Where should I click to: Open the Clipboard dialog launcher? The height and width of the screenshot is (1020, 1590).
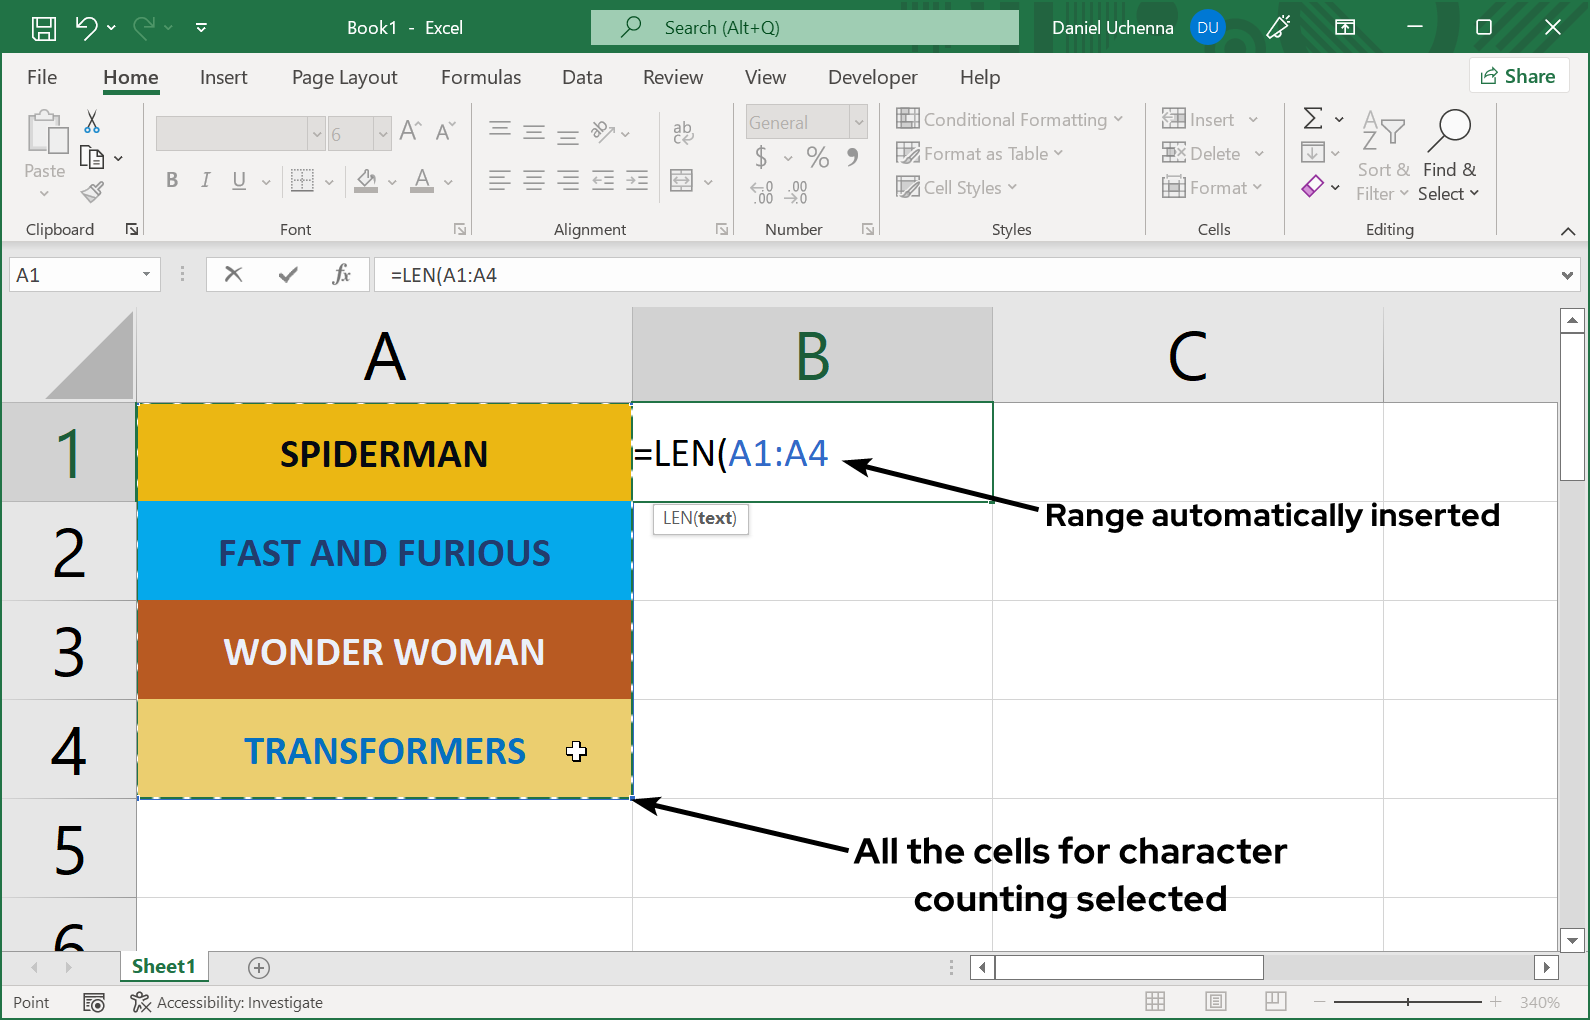[132, 229]
